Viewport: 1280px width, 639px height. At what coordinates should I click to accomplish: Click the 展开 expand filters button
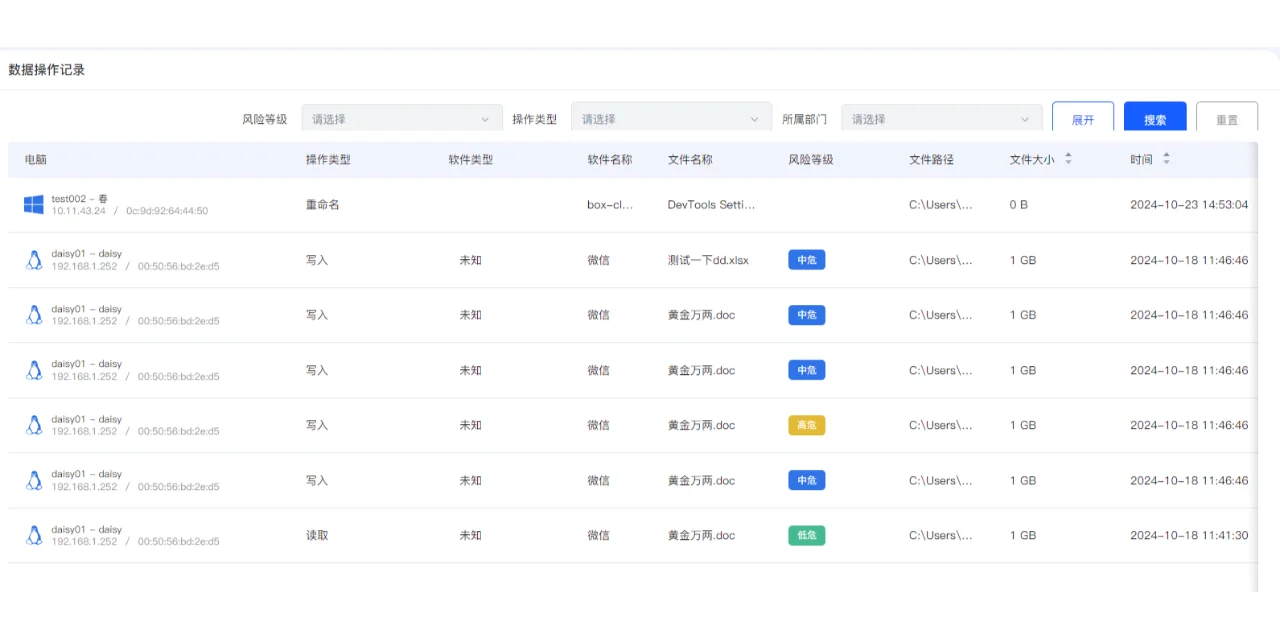tap(1083, 117)
